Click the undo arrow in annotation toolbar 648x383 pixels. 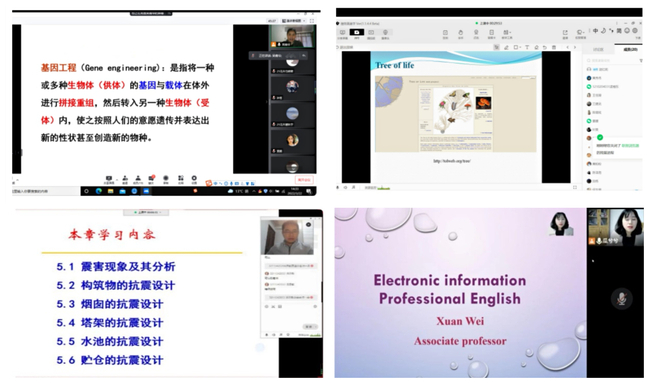pos(545,48)
